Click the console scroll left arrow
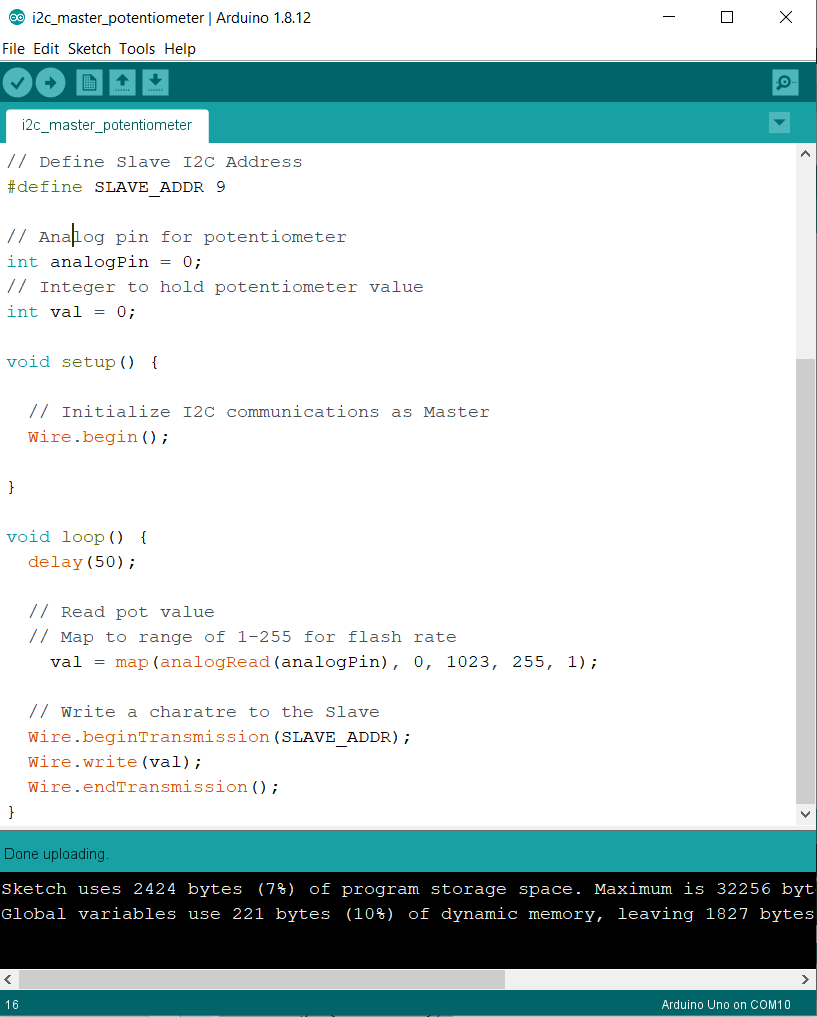 coord(8,979)
